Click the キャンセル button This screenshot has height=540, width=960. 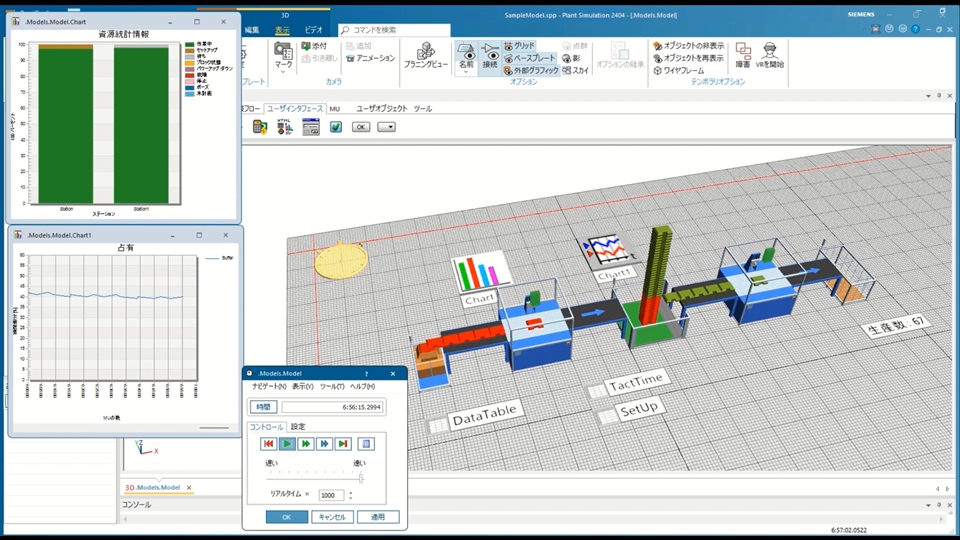pyautogui.click(x=332, y=517)
